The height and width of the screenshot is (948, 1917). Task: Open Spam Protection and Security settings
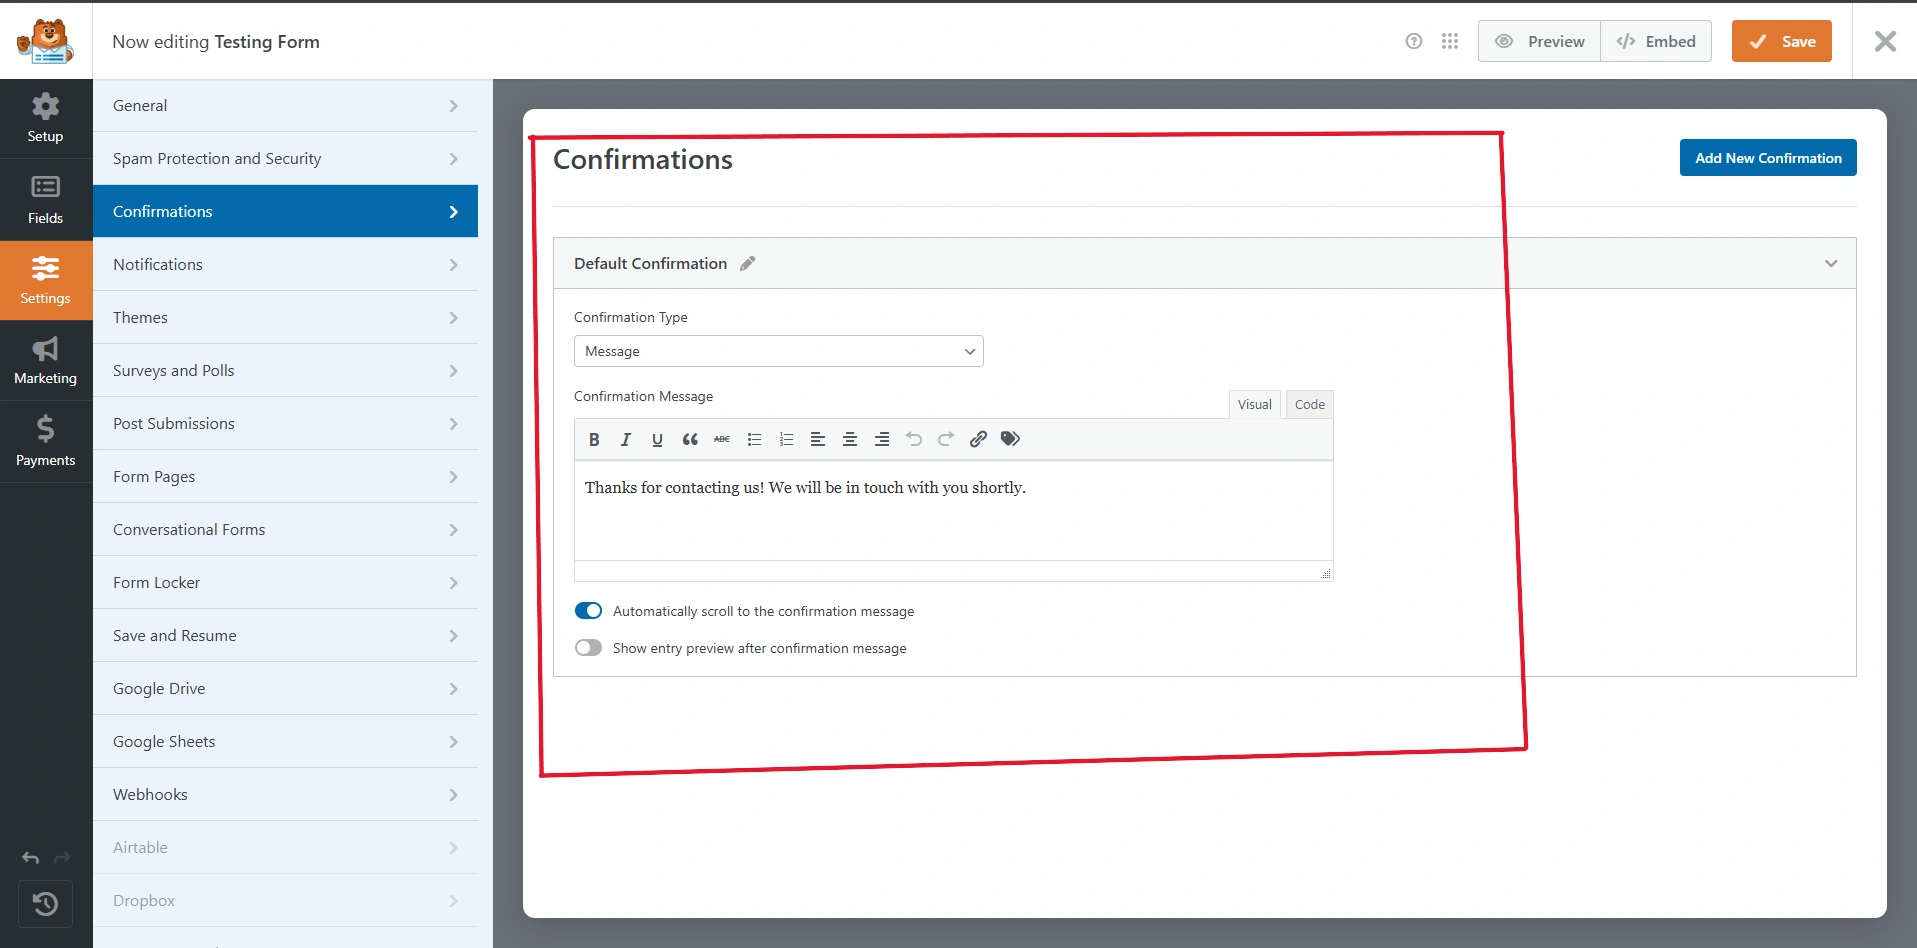(x=285, y=158)
